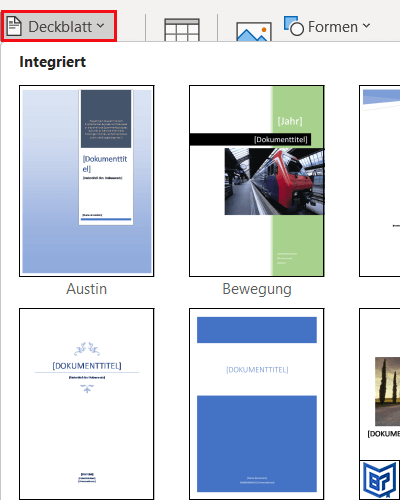Click the Bewegung label text
Image resolution: width=400 pixels, height=500 pixels.
click(x=257, y=289)
